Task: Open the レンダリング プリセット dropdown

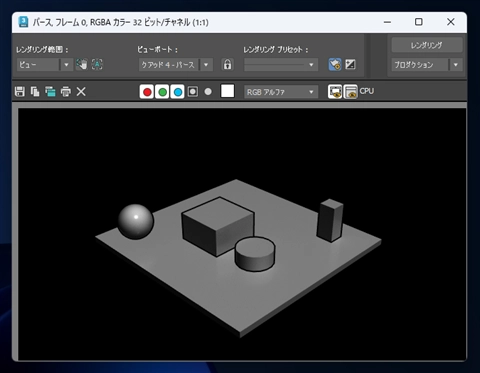Action: point(281,65)
